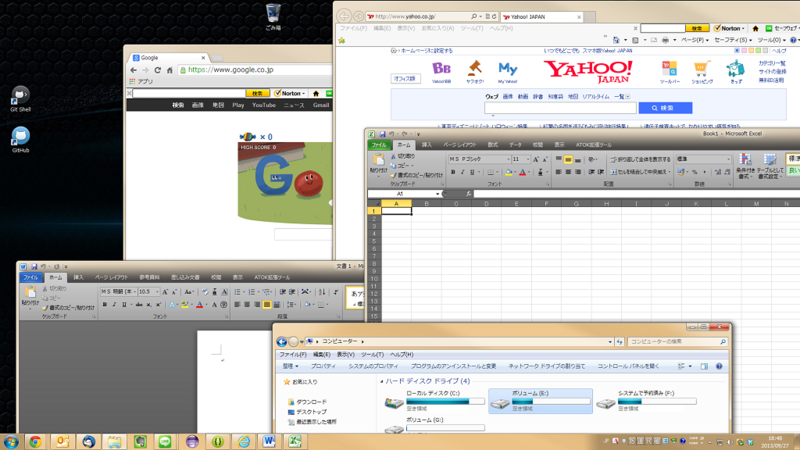Click the Internet Explorer taskbar icon

tap(244, 441)
